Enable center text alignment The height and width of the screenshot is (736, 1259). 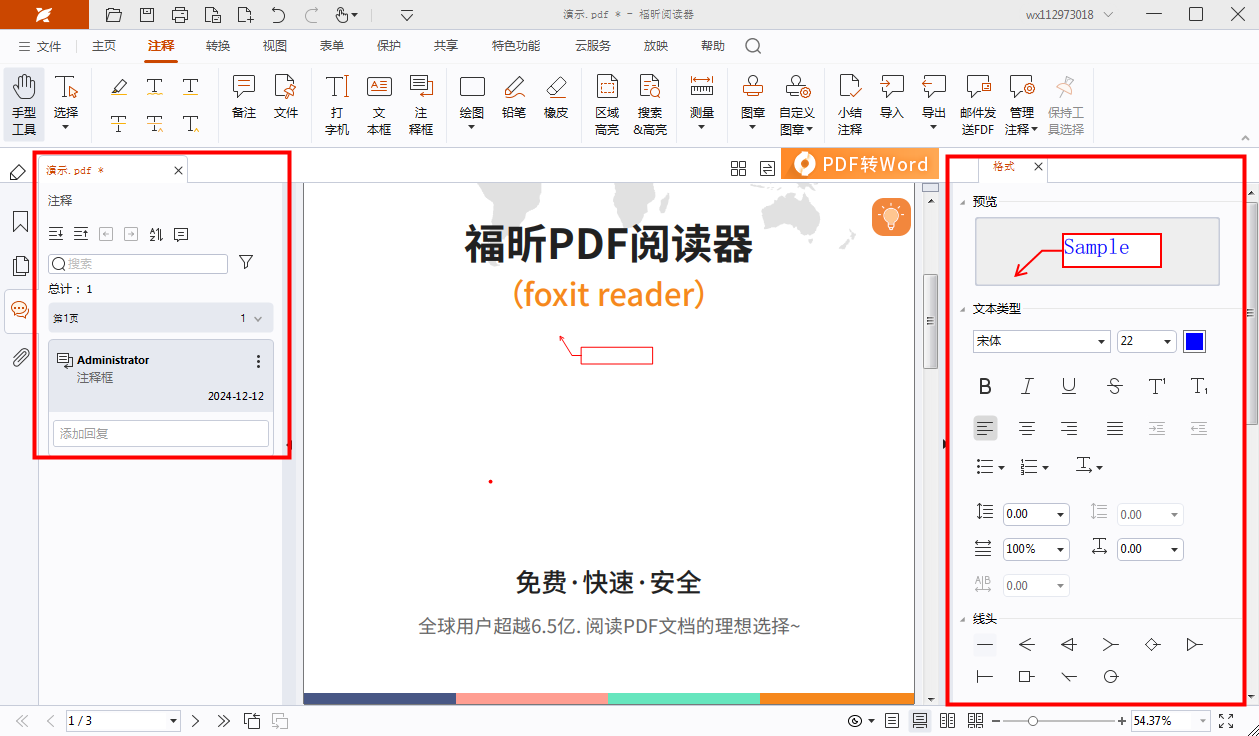(1027, 429)
